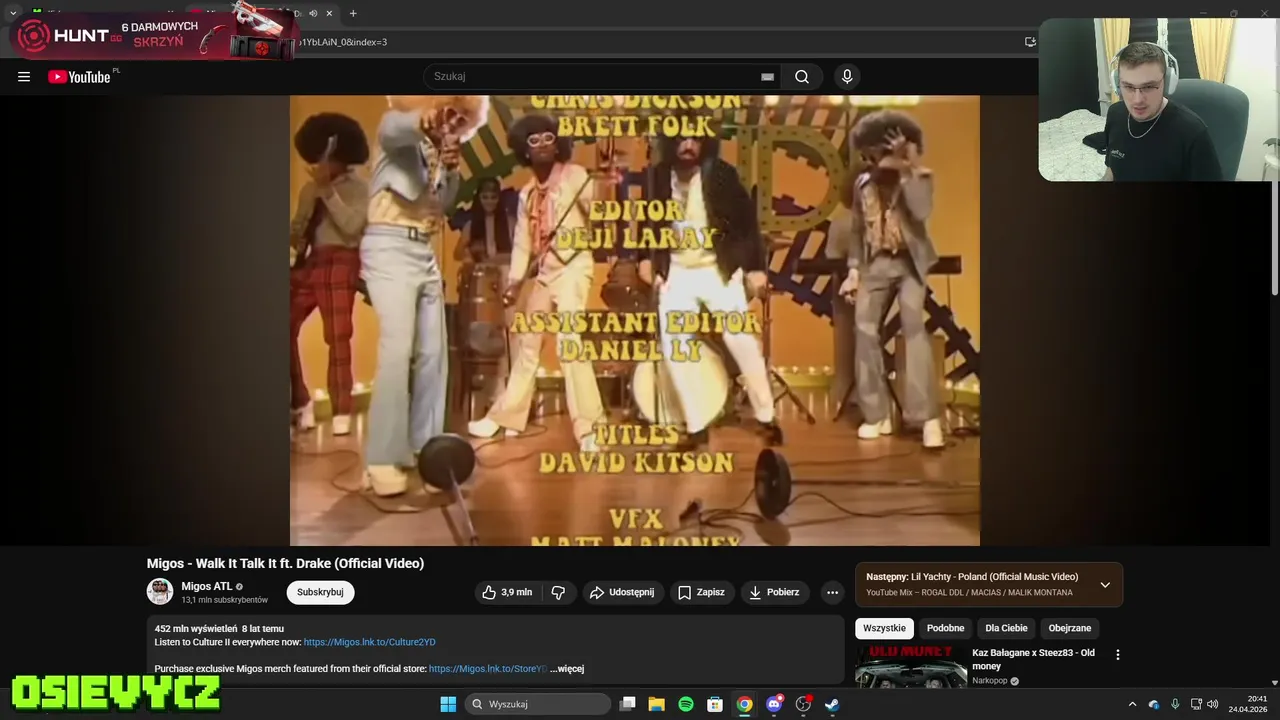This screenshot has height=720, width=1280.
Task: Subscribe with the Subskrybuj button
Action: tap(320, 592)
